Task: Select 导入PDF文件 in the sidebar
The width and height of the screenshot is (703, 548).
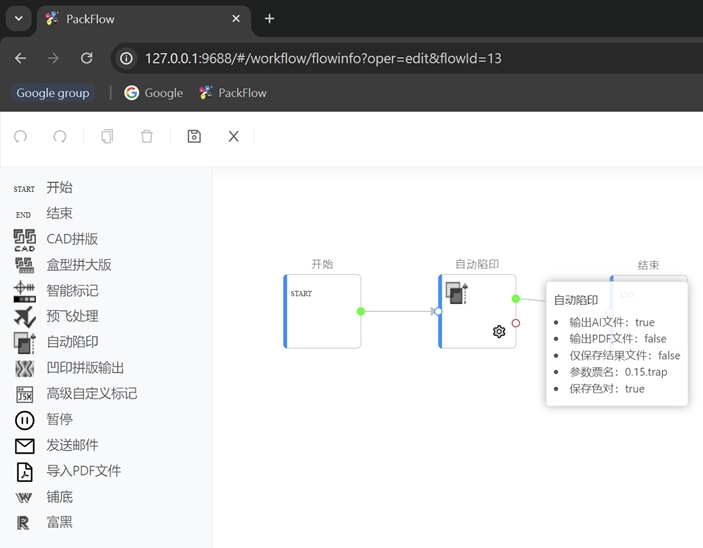Action: point(83,471)
